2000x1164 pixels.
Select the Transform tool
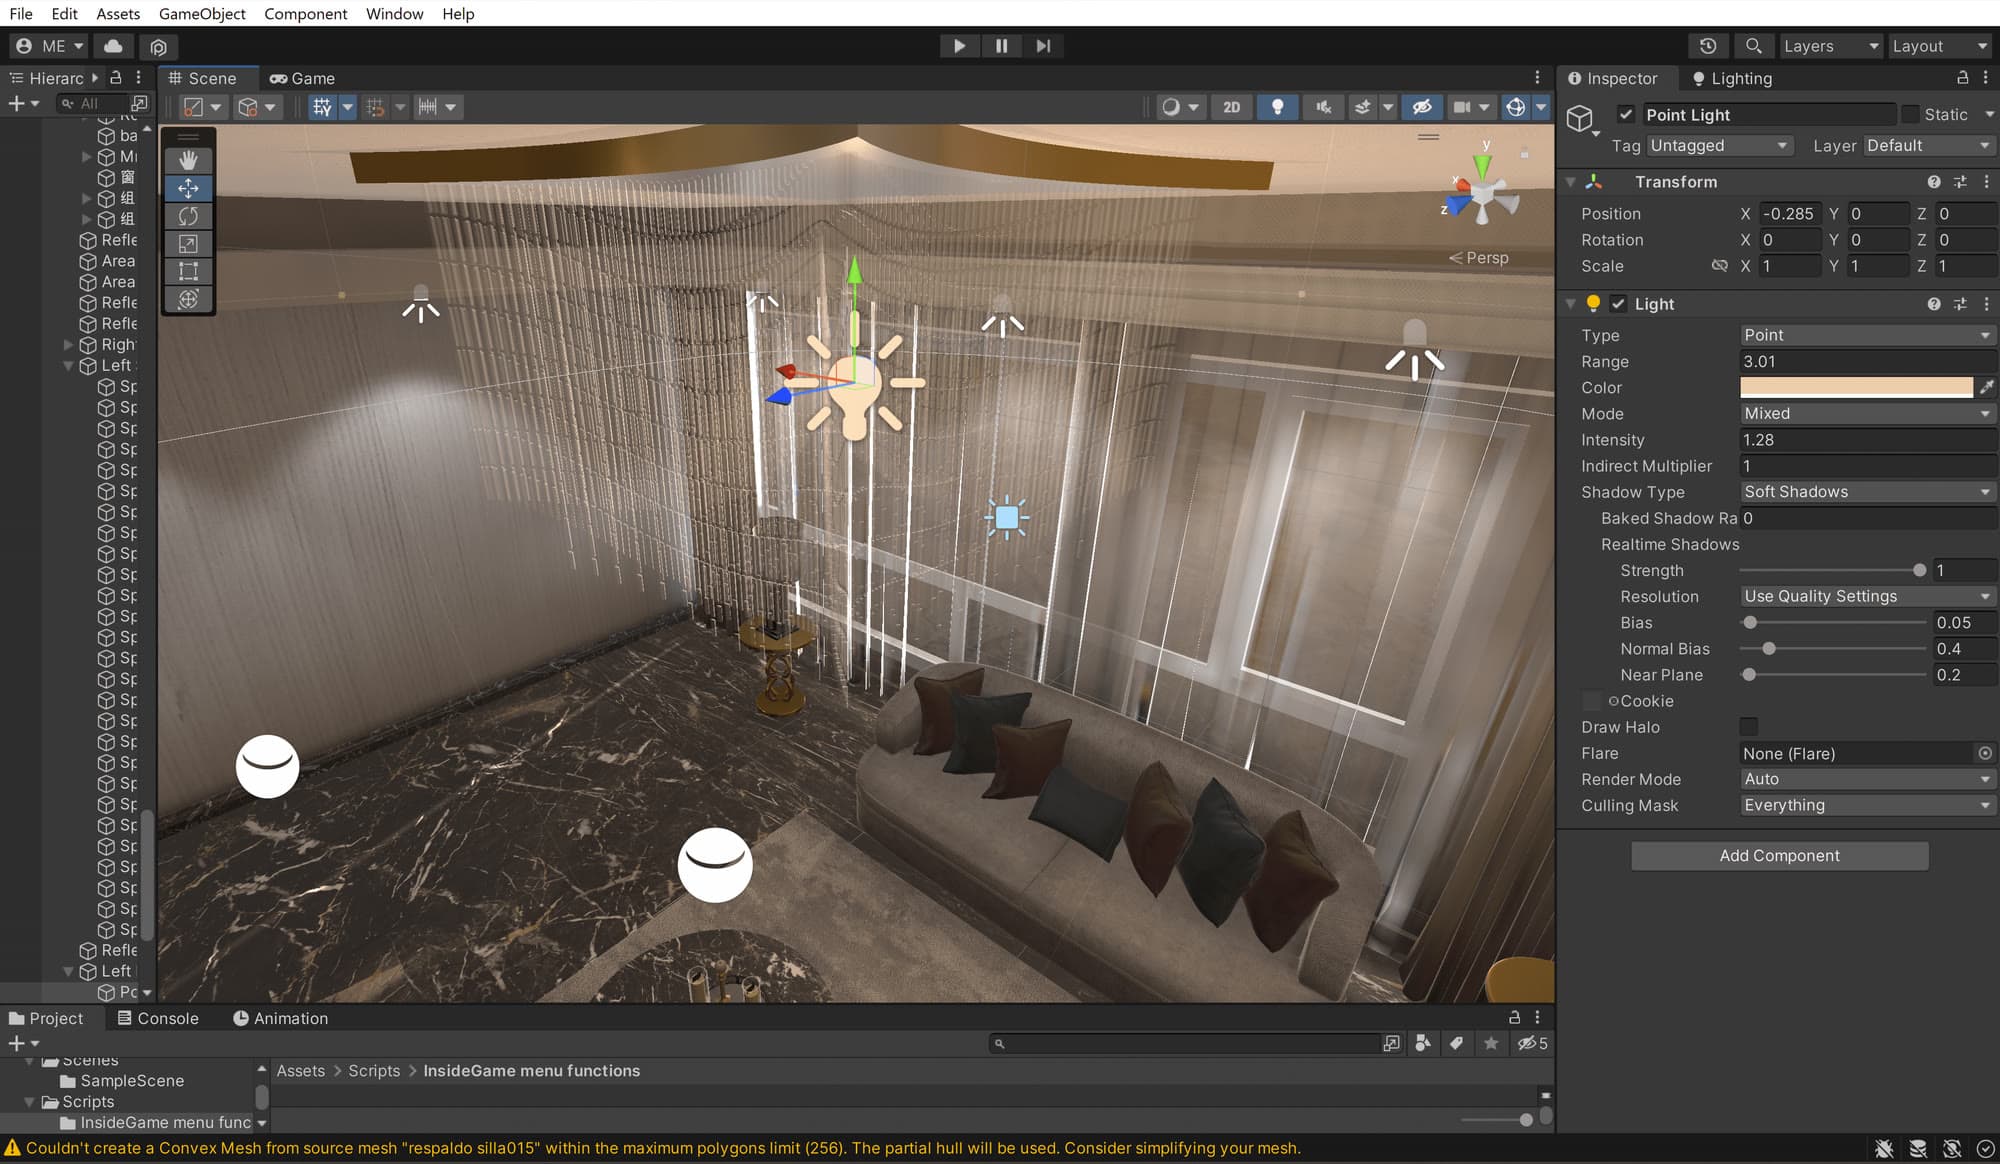coord(188,299)
